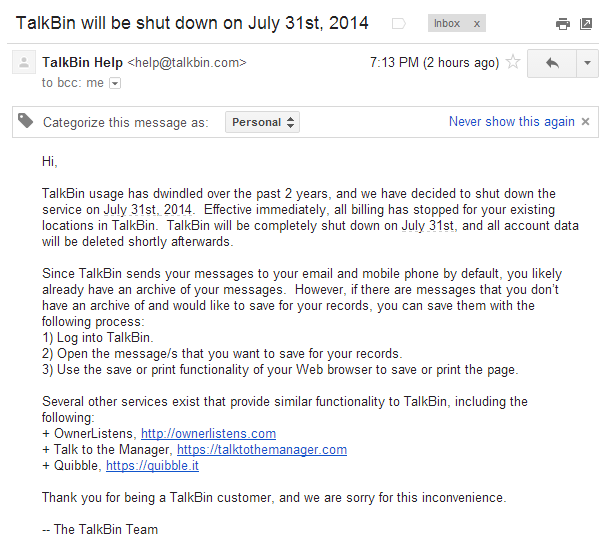This screenshot has height=559, width=607.
Task: Click the email subject line
Action: click(192, 23)
